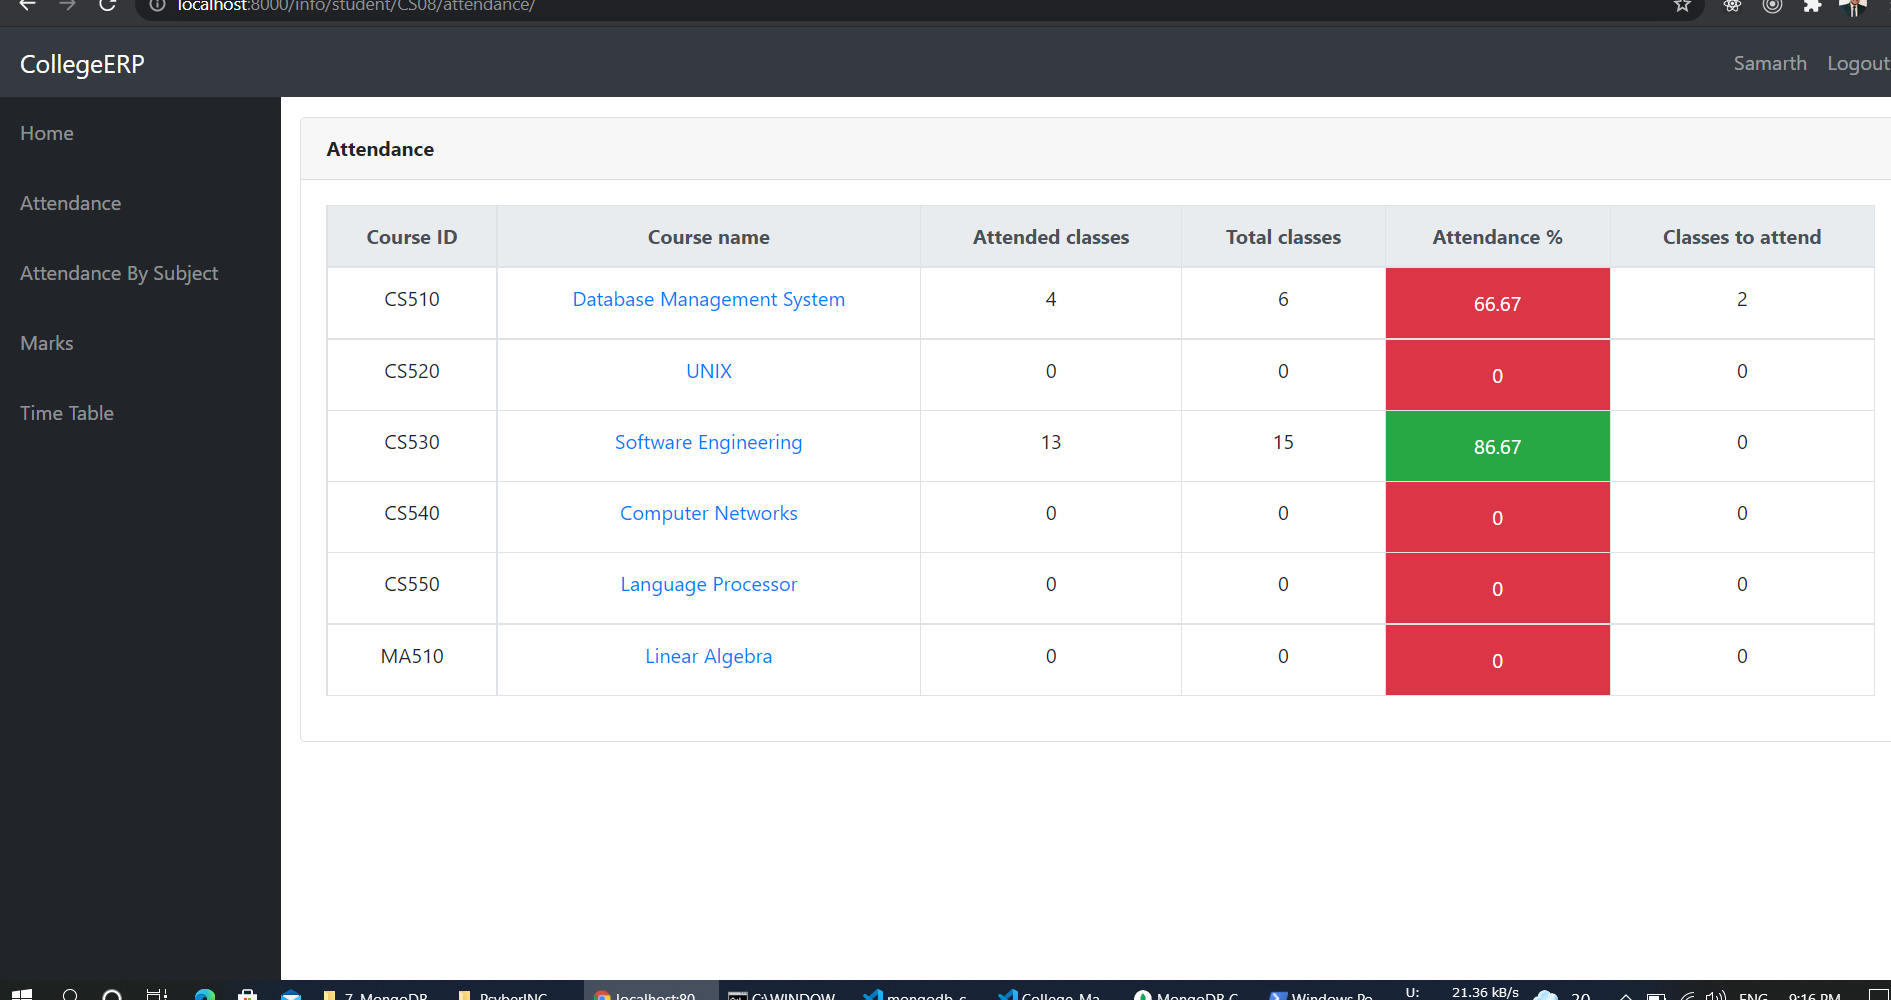Open the volume control in the tray
The height and width of the screenshot is (1000, 1891).
click(x=1716, y=995)
